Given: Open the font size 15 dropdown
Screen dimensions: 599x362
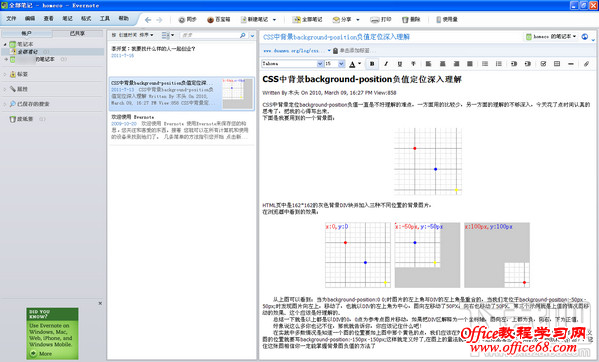Looking at the screenshot, I should tap(341, 64).
